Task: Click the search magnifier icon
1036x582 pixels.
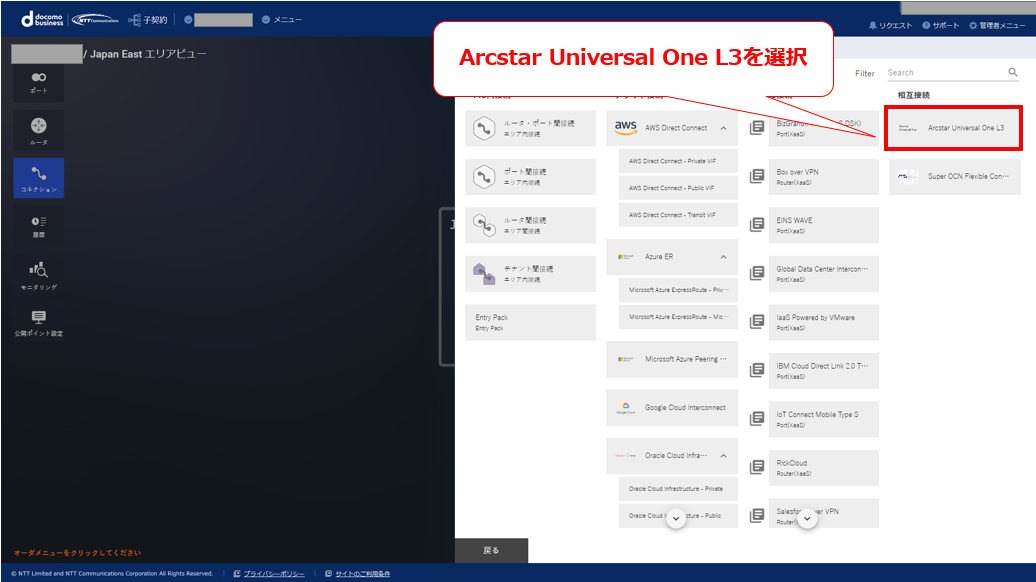Action: [1013, 72]
